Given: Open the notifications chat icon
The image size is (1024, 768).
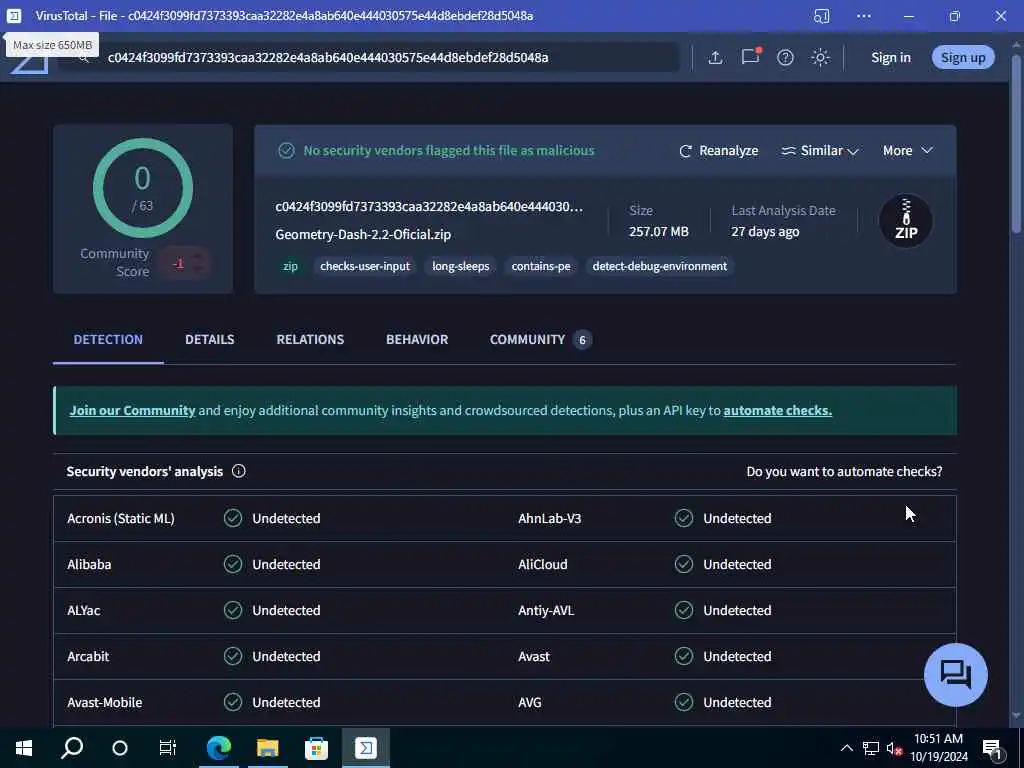Looking at the screenshot, I should [x=750, y=57].
